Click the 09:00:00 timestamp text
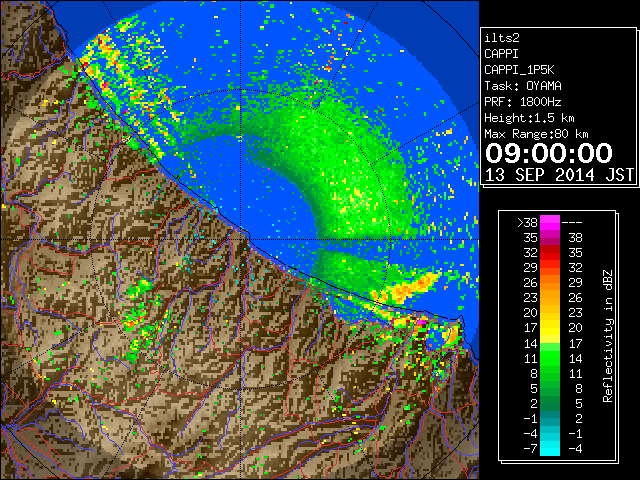 (549, 153)
